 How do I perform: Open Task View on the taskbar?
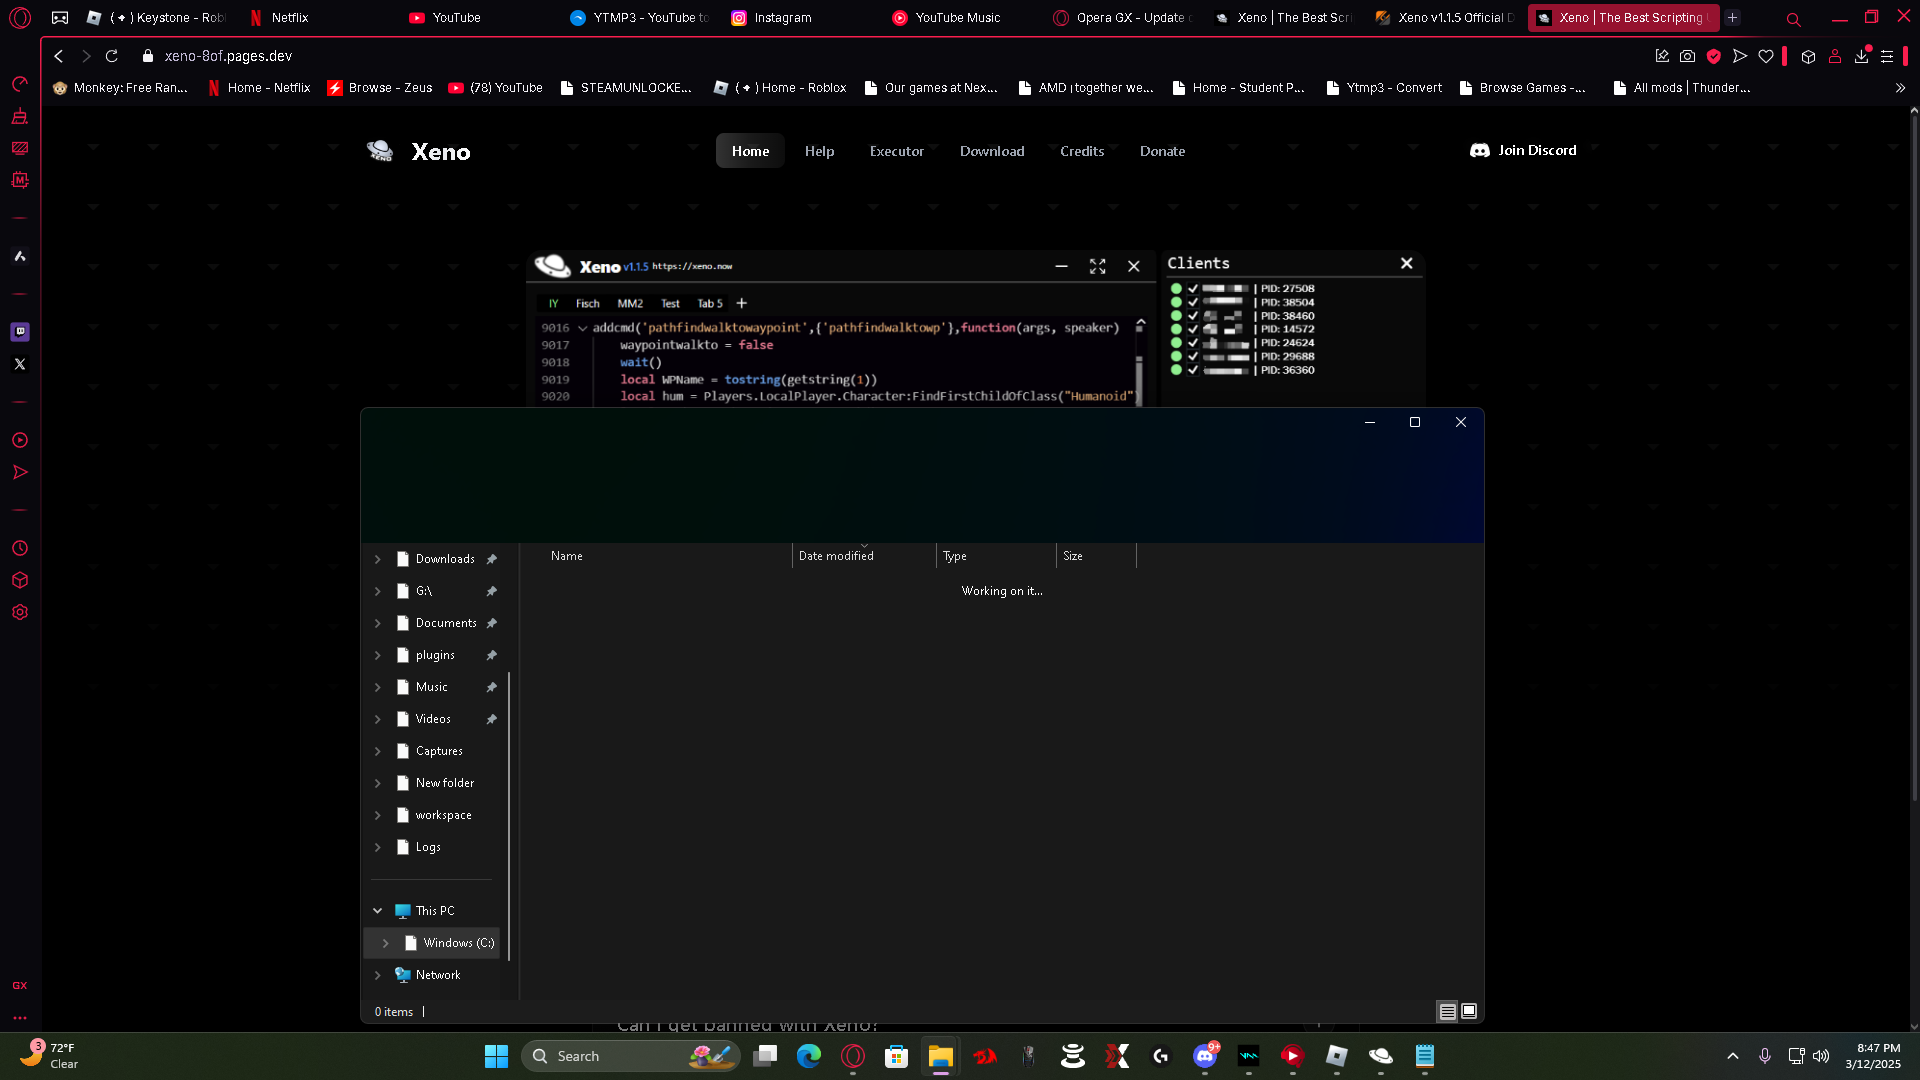pyautogui.click(x=765, y=1056)
